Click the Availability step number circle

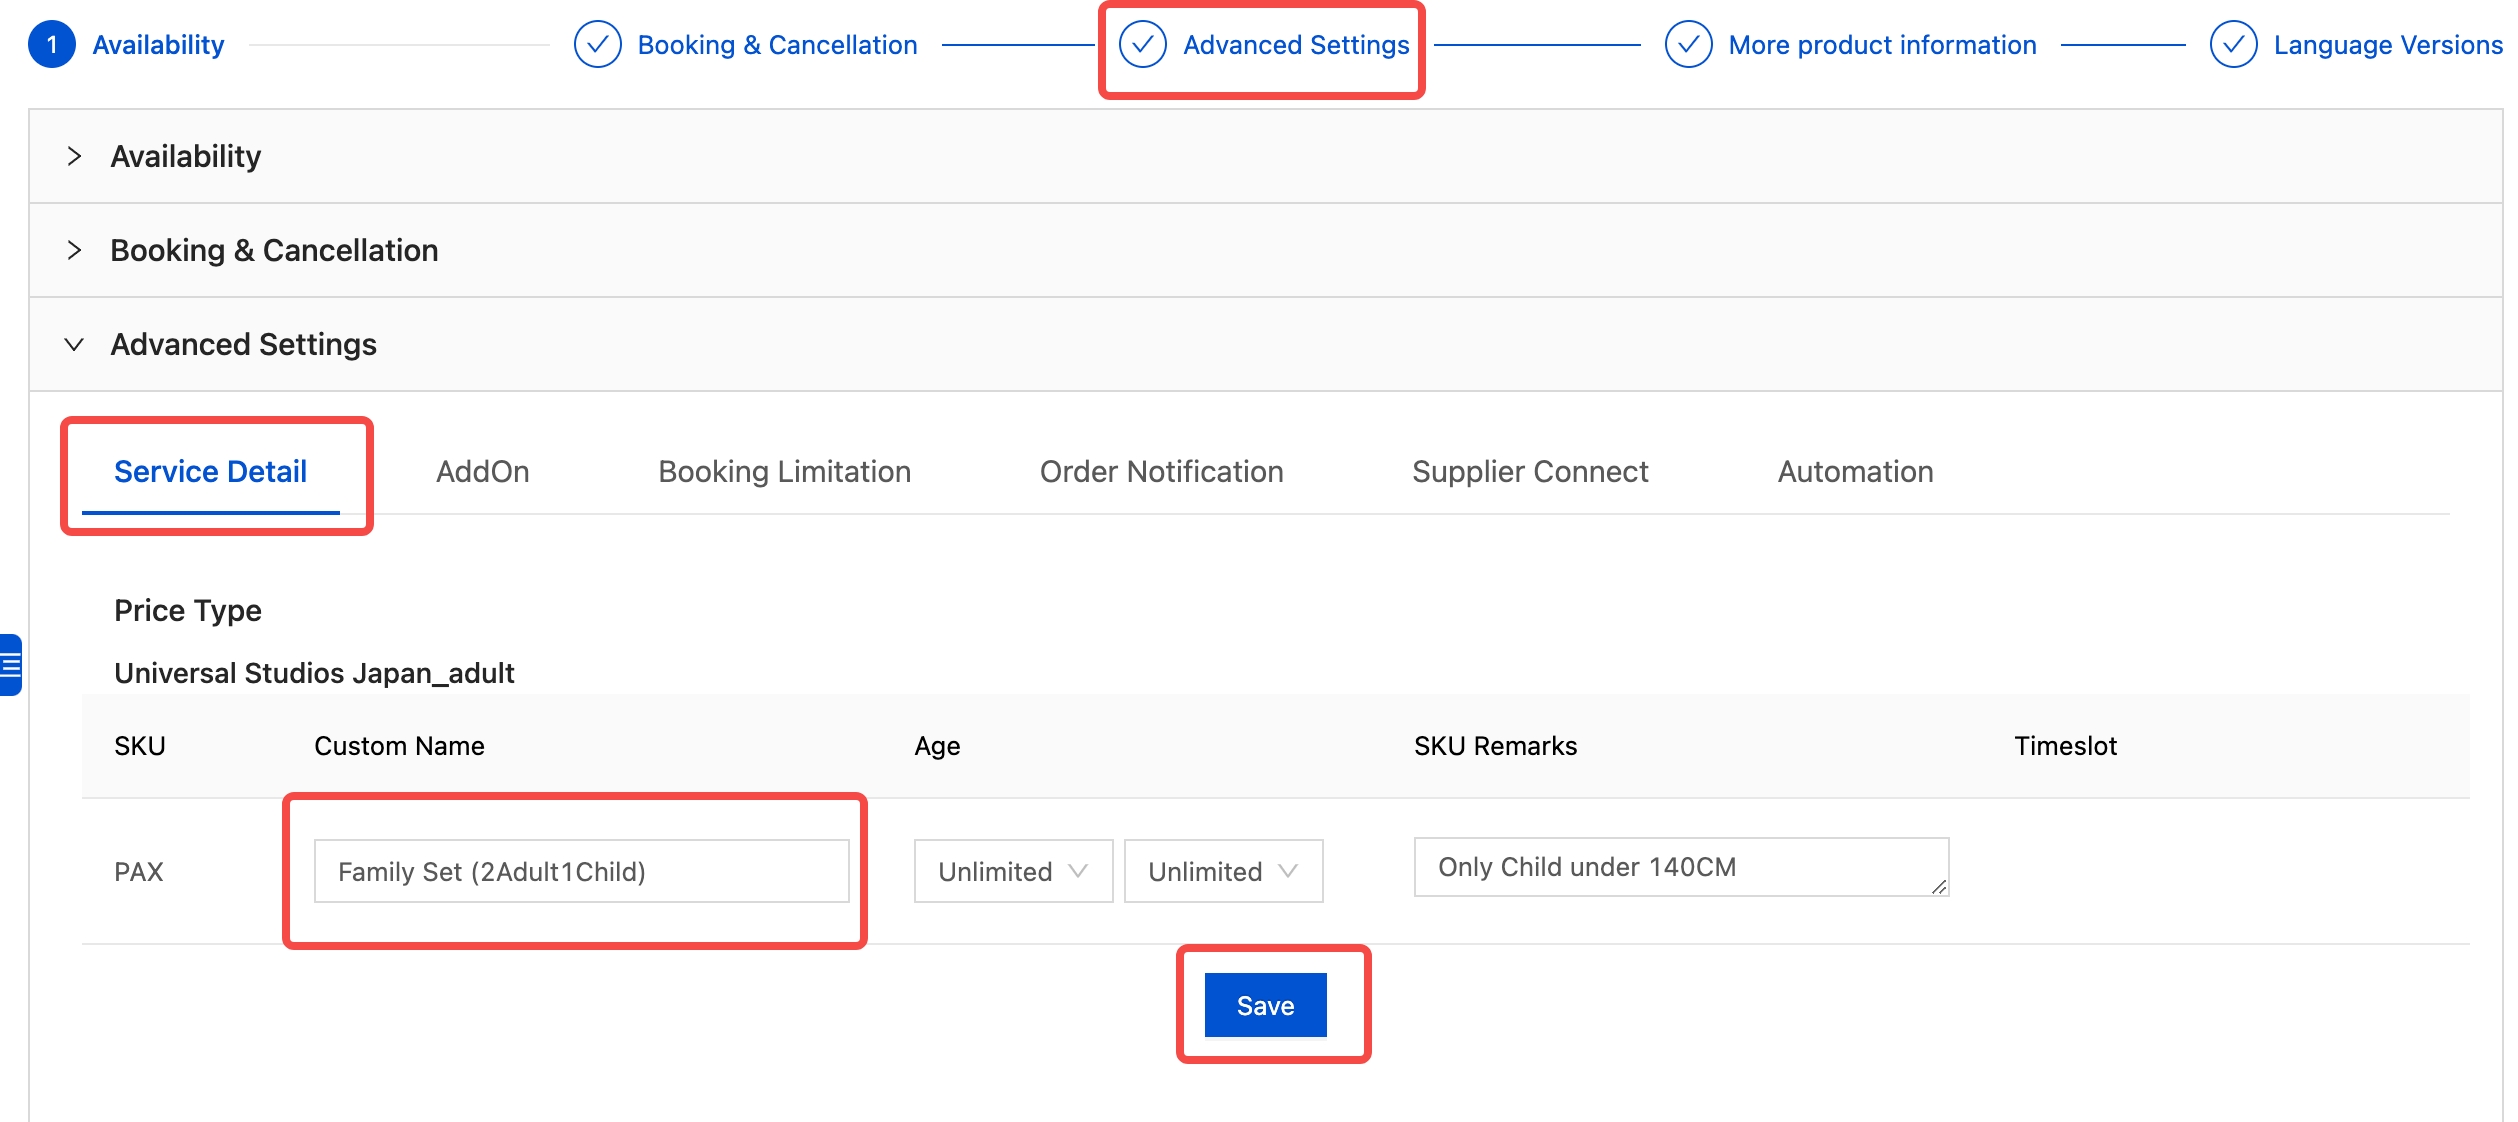[x=52, y=45]
